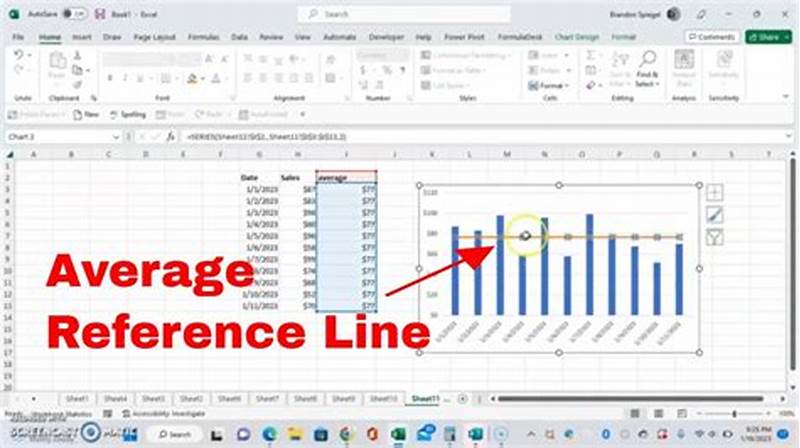This screenshot has width=800, height=448.
Task: Switch to Page Layout view icon
Action: pyautogui.click(x=659, y=414)
